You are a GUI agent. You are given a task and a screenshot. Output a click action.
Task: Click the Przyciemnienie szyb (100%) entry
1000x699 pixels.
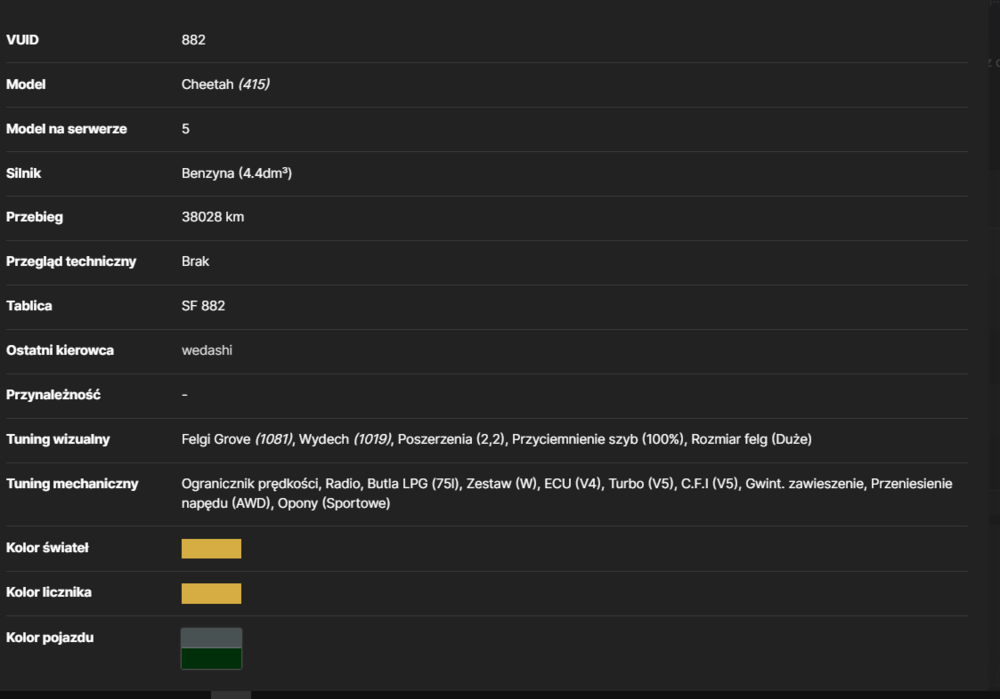pos(598,439)
